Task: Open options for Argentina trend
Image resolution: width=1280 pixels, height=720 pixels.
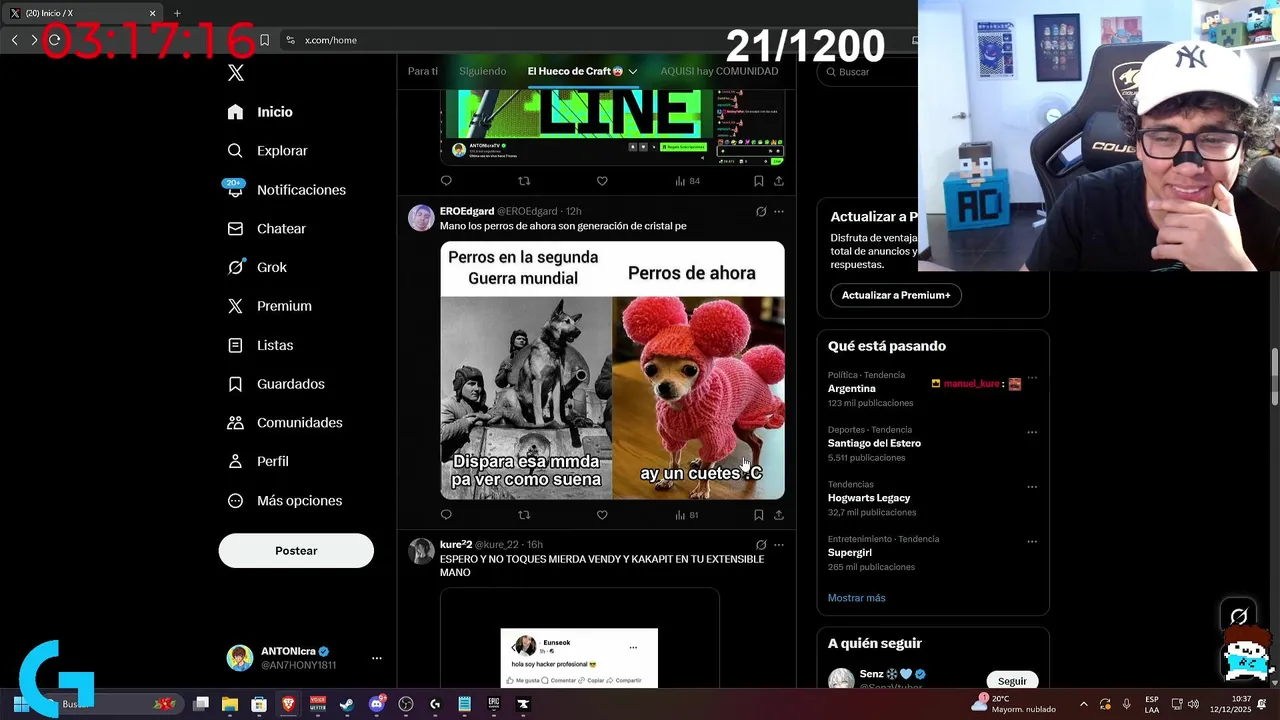Action: pyautogui.click(x=1032, y=378)
